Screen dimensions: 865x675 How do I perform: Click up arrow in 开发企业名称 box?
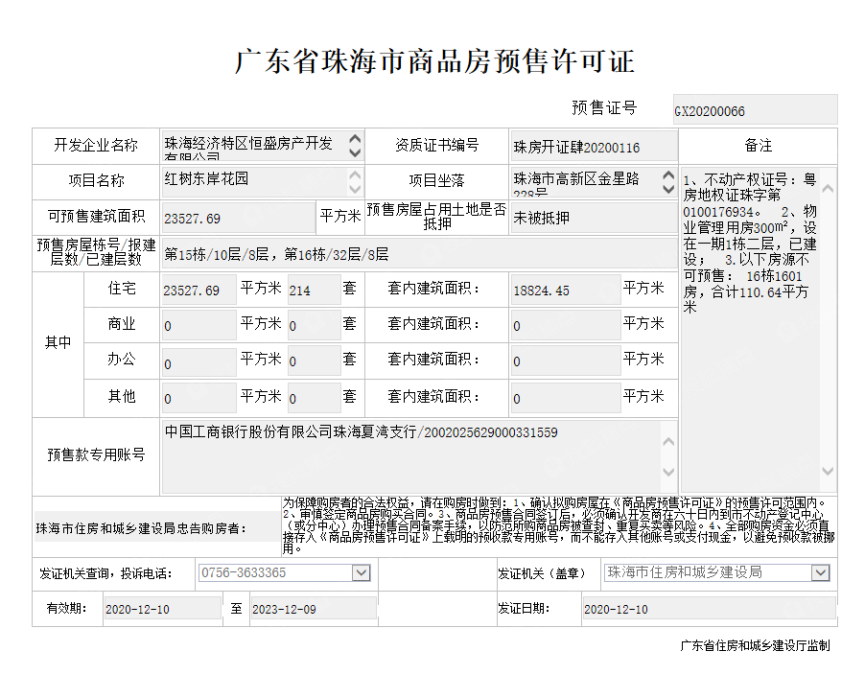click(x=355, y=138)
